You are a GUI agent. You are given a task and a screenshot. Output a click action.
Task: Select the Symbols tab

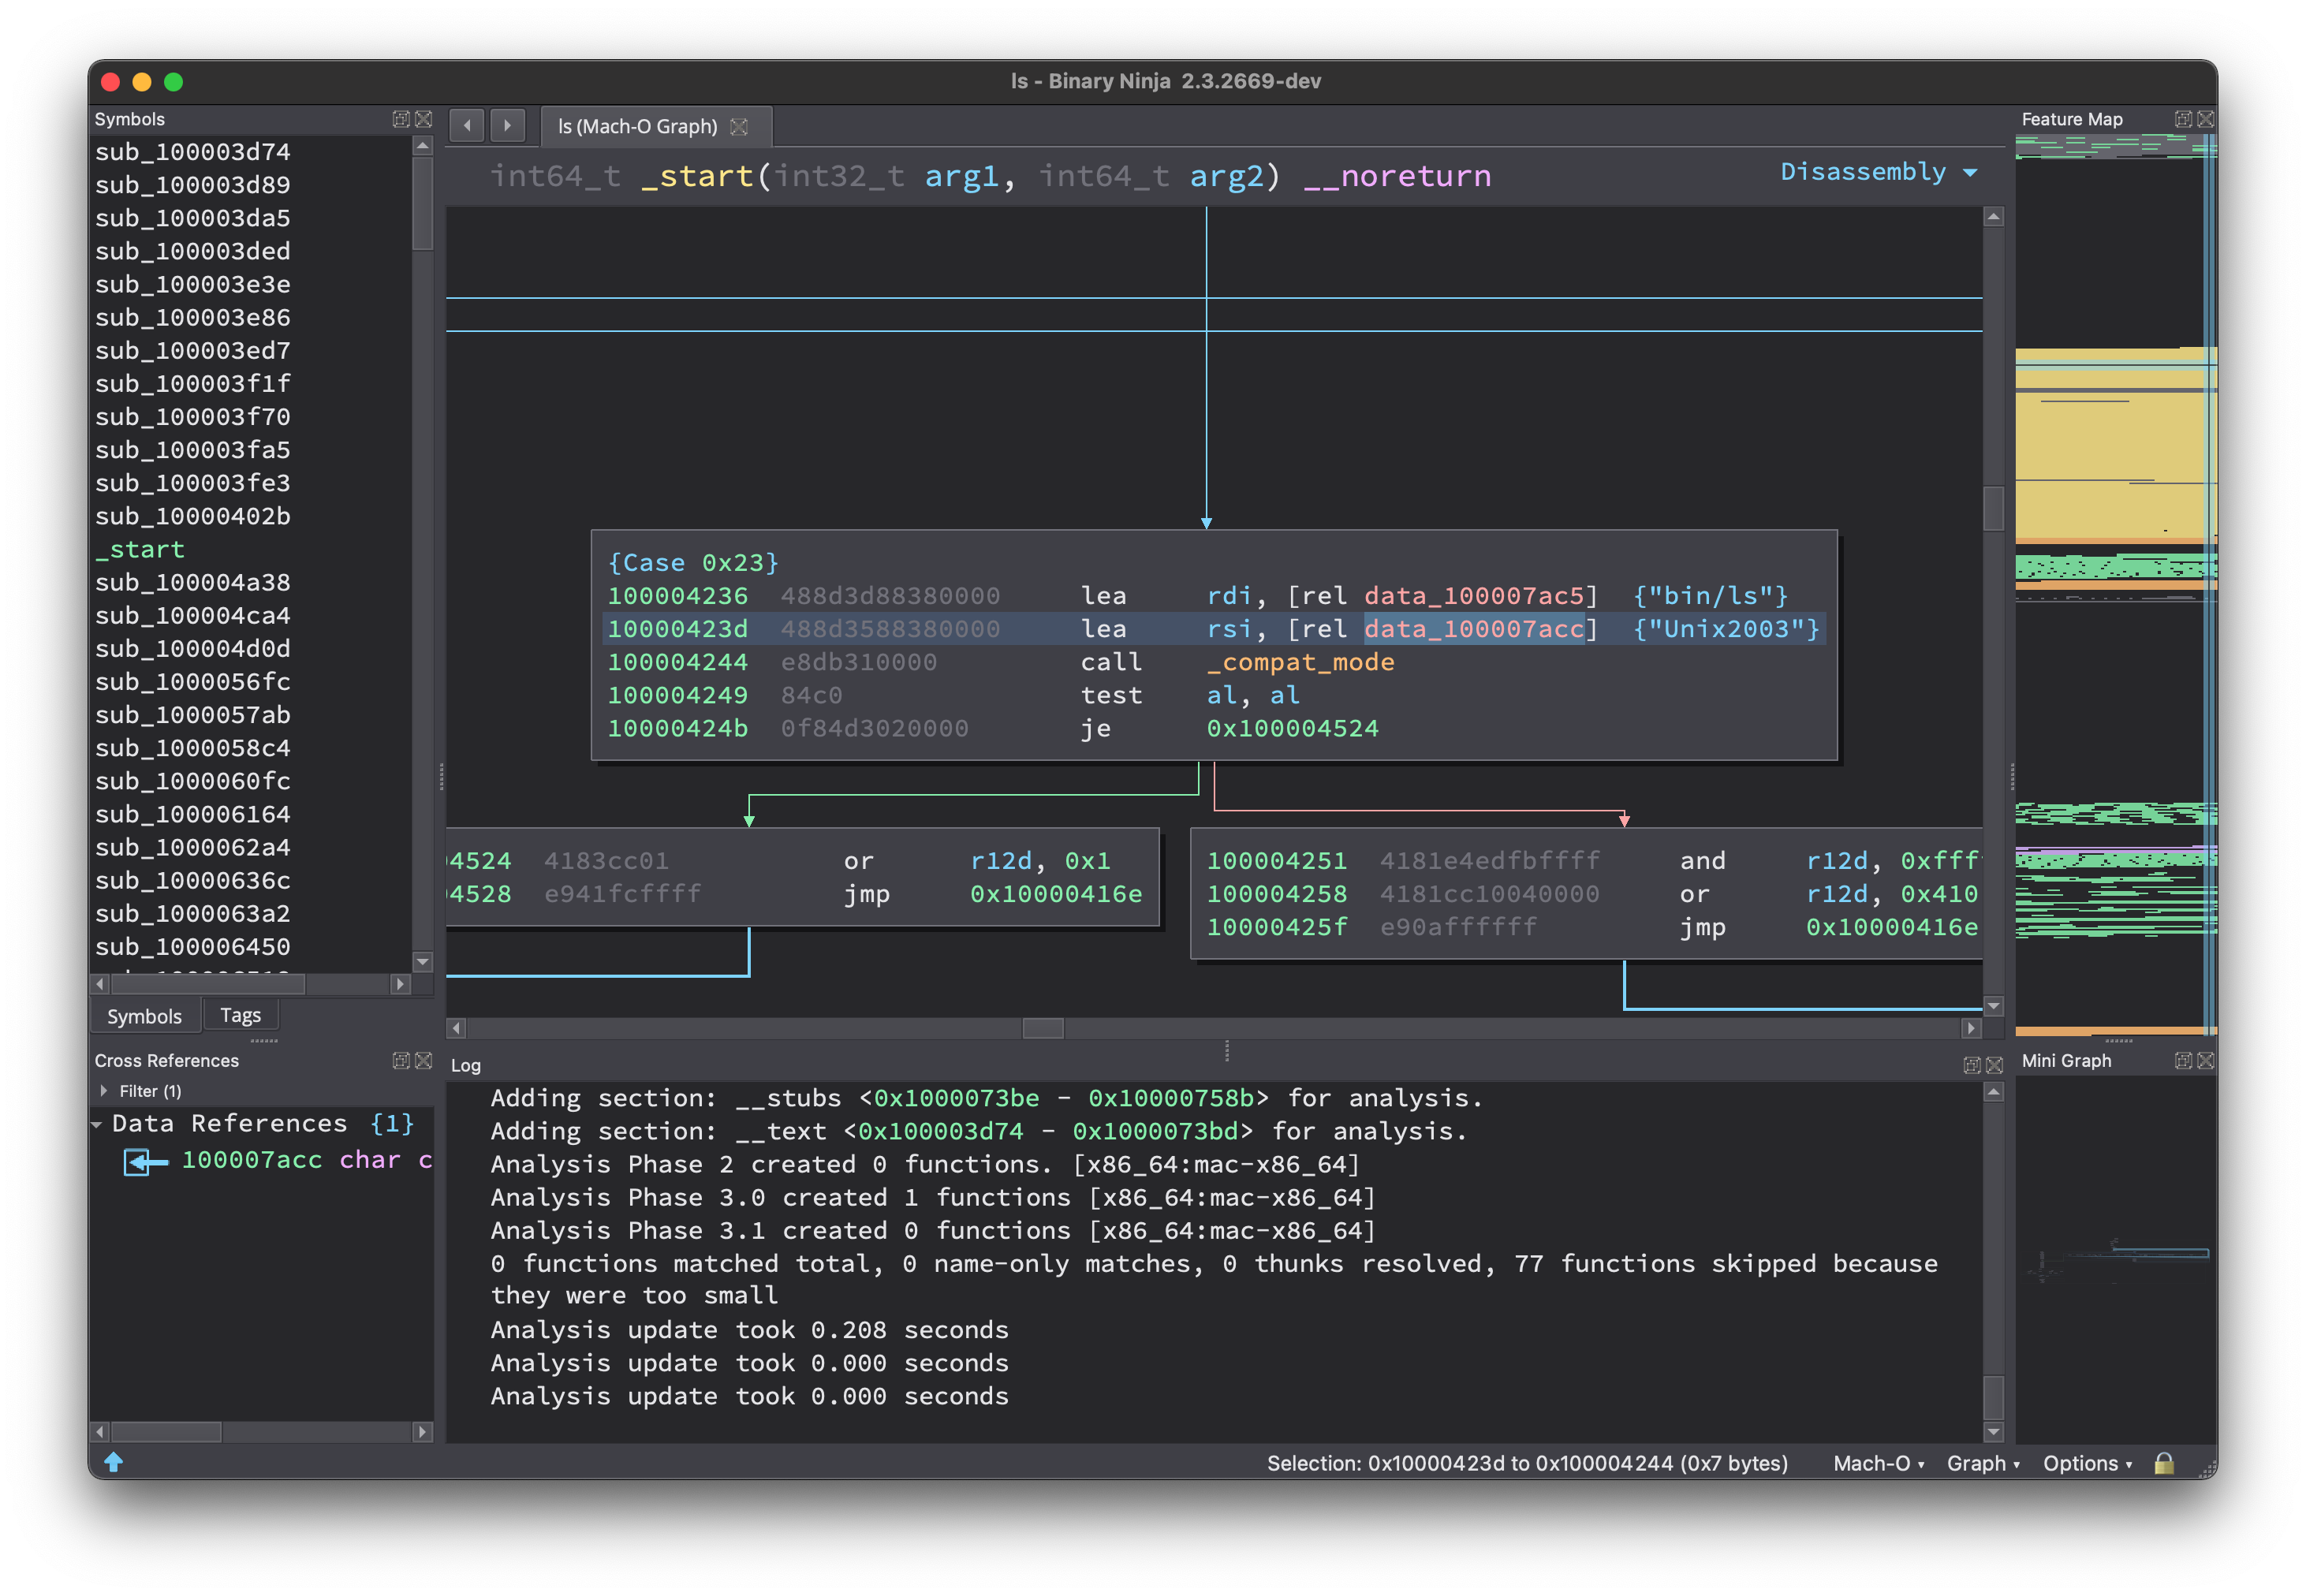144,1016
